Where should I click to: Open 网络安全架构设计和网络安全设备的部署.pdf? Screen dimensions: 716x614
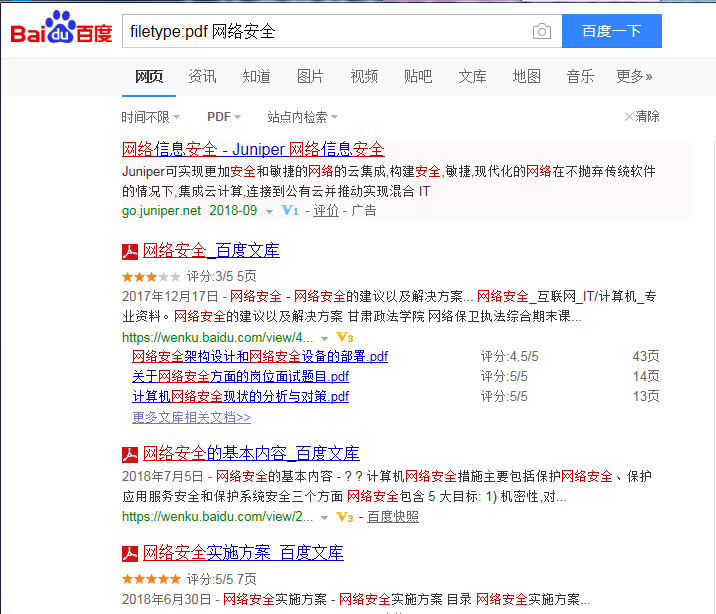(260, 357)
